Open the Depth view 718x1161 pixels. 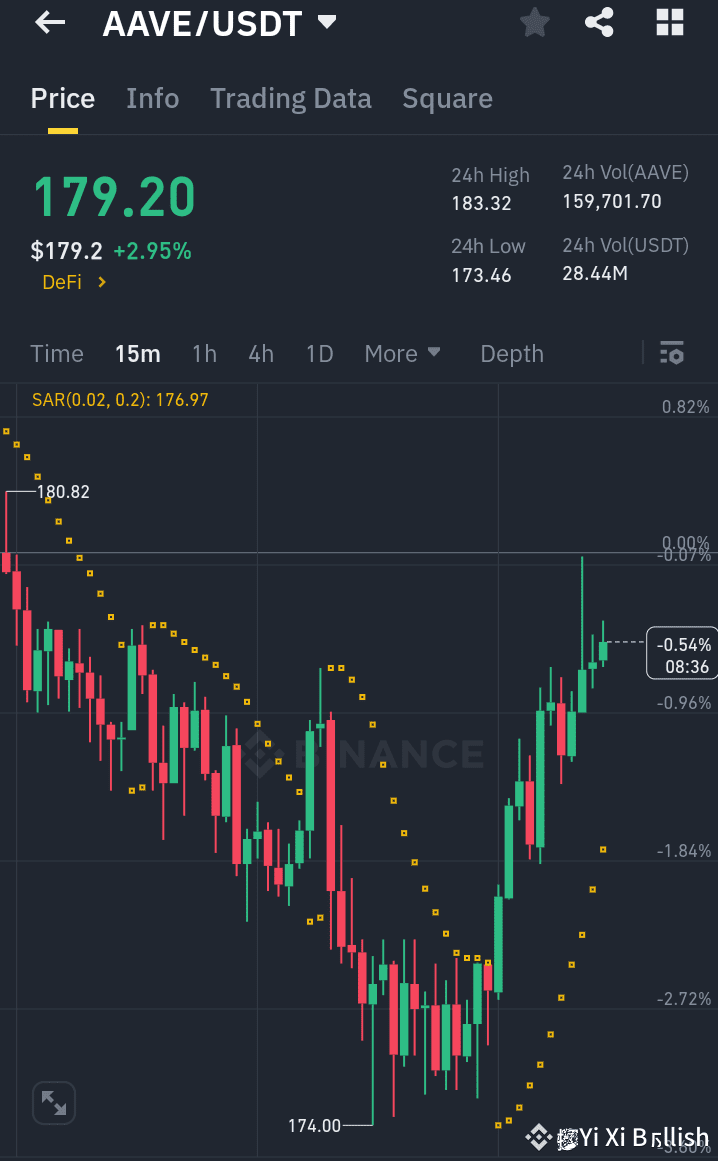tap(511, 353)
